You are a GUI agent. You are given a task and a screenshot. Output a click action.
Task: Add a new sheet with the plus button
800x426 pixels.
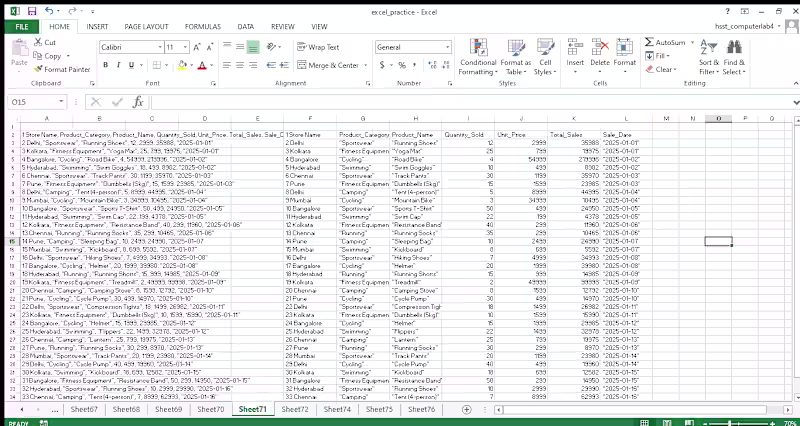coord(466,409)
